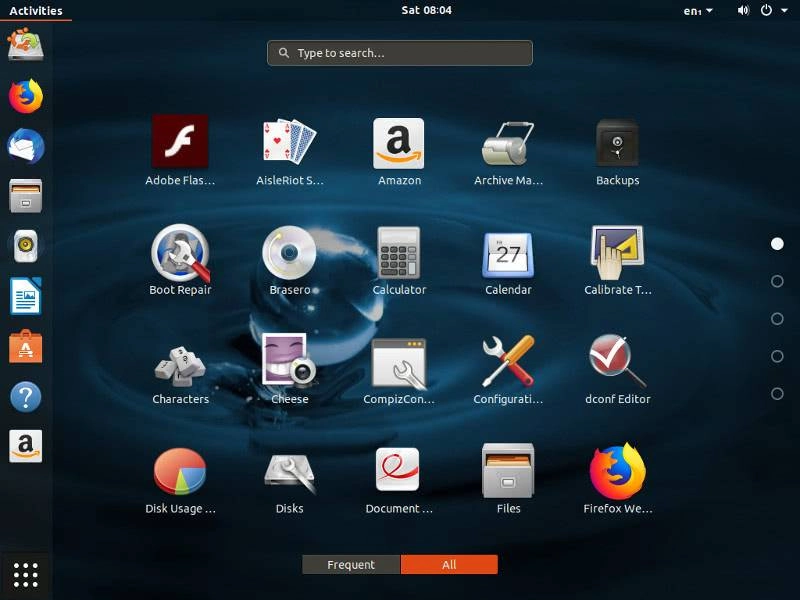This screenshot has width=800, height=600.
Task: Go to third app page indicator
Action: (777, 319)
